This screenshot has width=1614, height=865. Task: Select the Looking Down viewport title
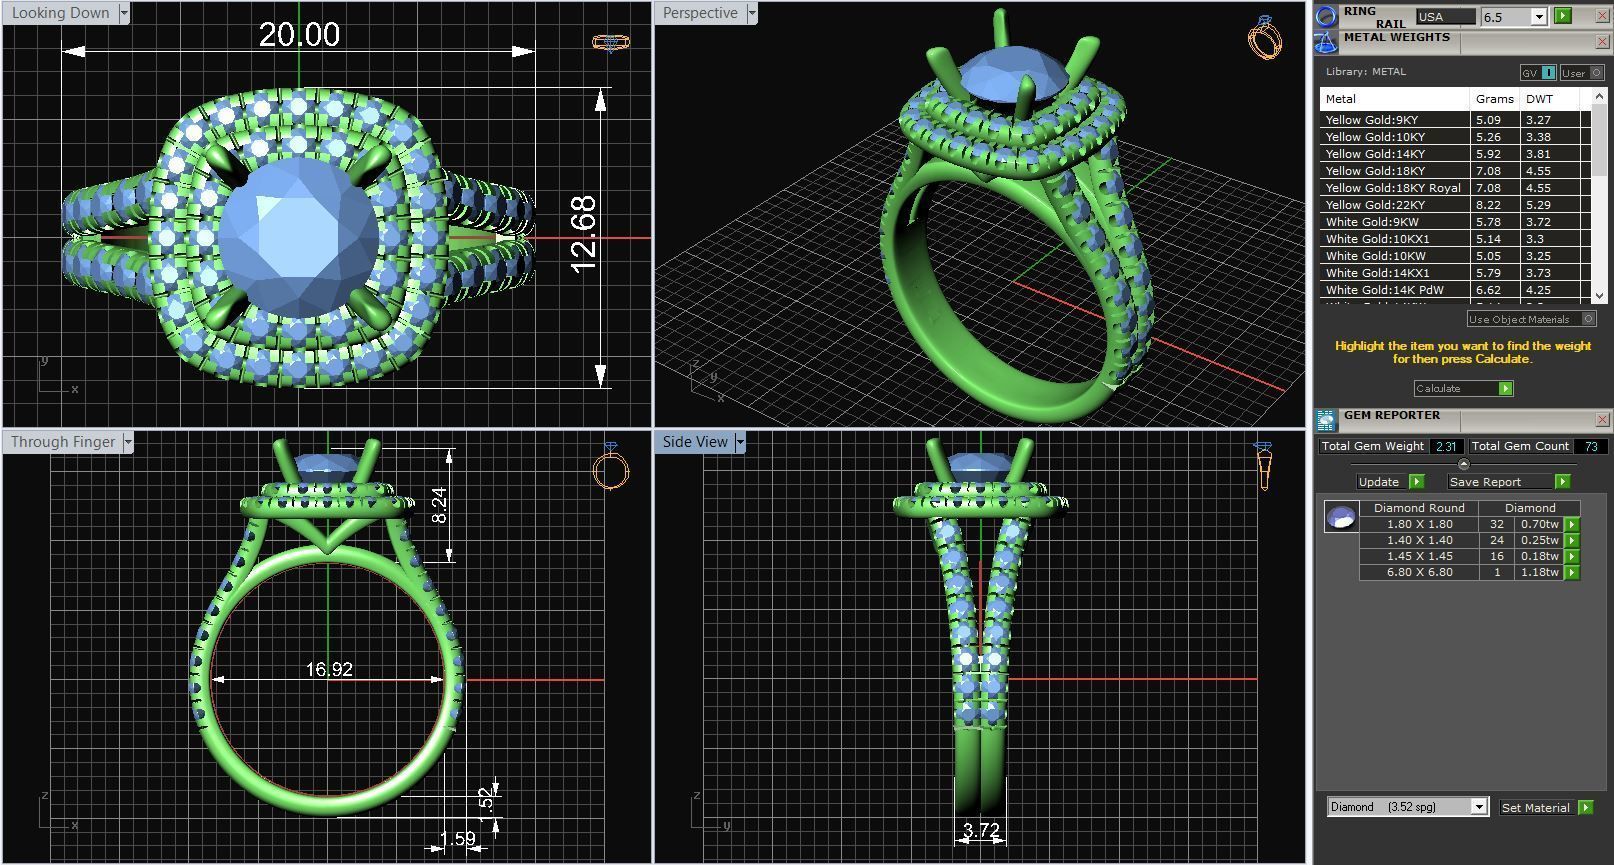pyautogui.click(x=61, y=13)
